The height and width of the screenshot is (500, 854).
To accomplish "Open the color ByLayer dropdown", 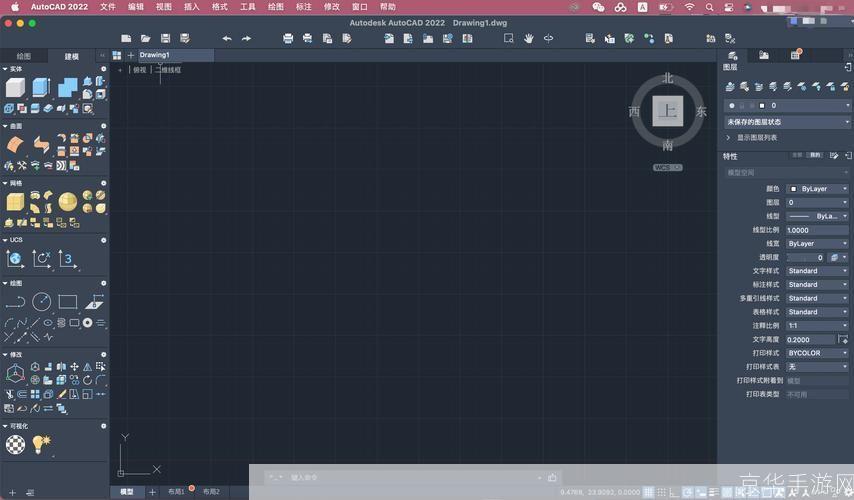I will pos(818,189).
